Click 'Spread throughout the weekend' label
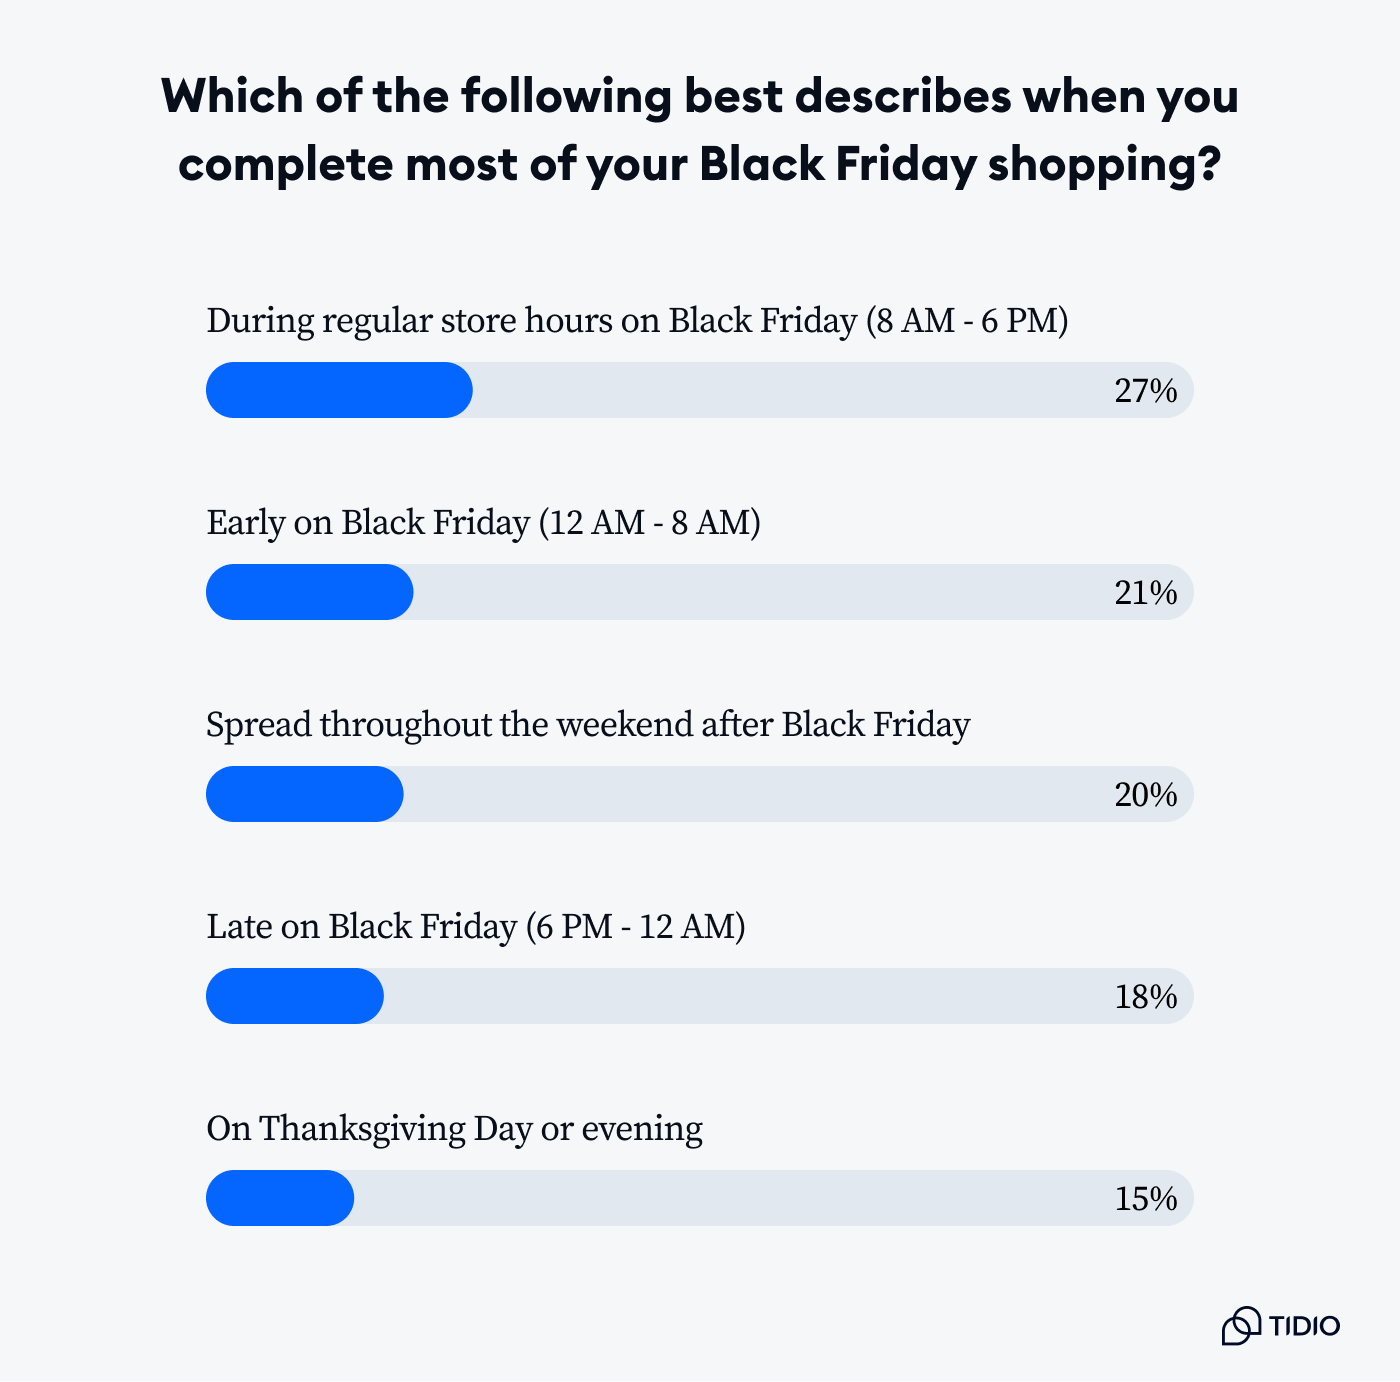 [588, 725]
